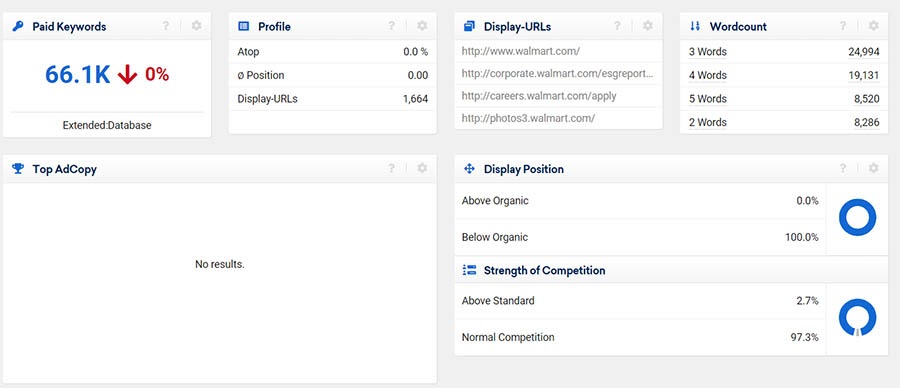
Task: Select the 3 Words wordcount row
Action: pos(784,52)
